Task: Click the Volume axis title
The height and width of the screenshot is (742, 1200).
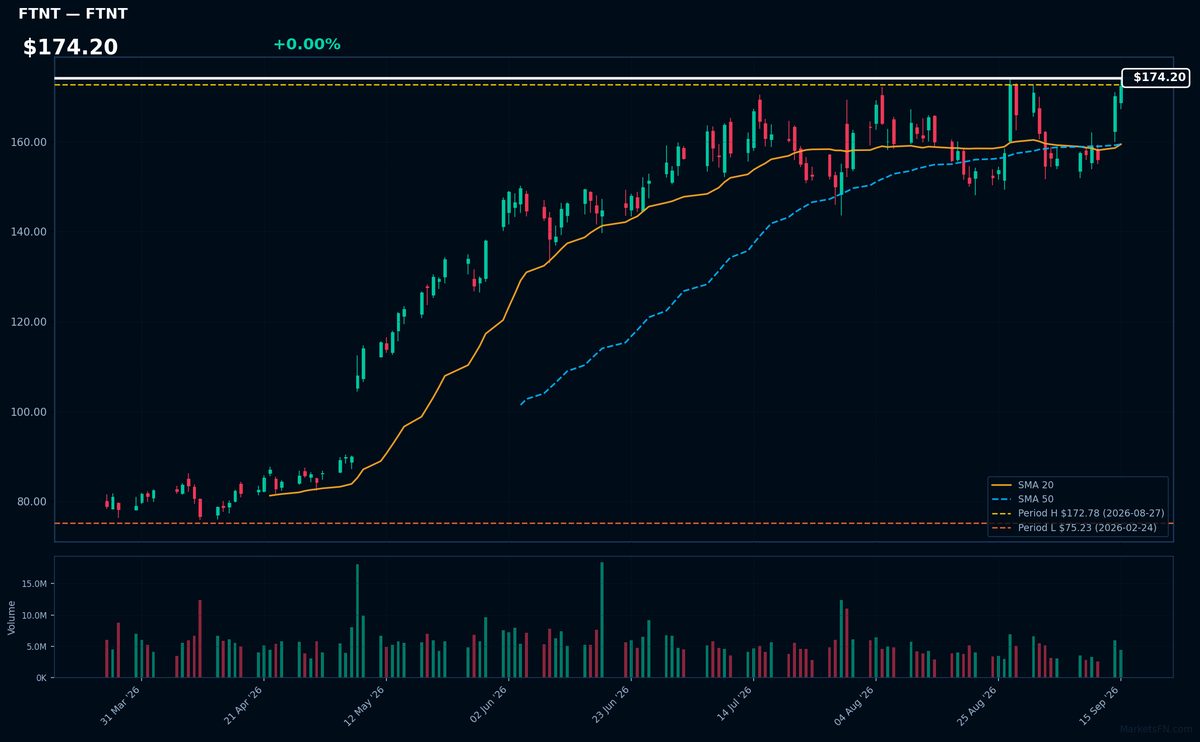Action: (x=12, y=617)
